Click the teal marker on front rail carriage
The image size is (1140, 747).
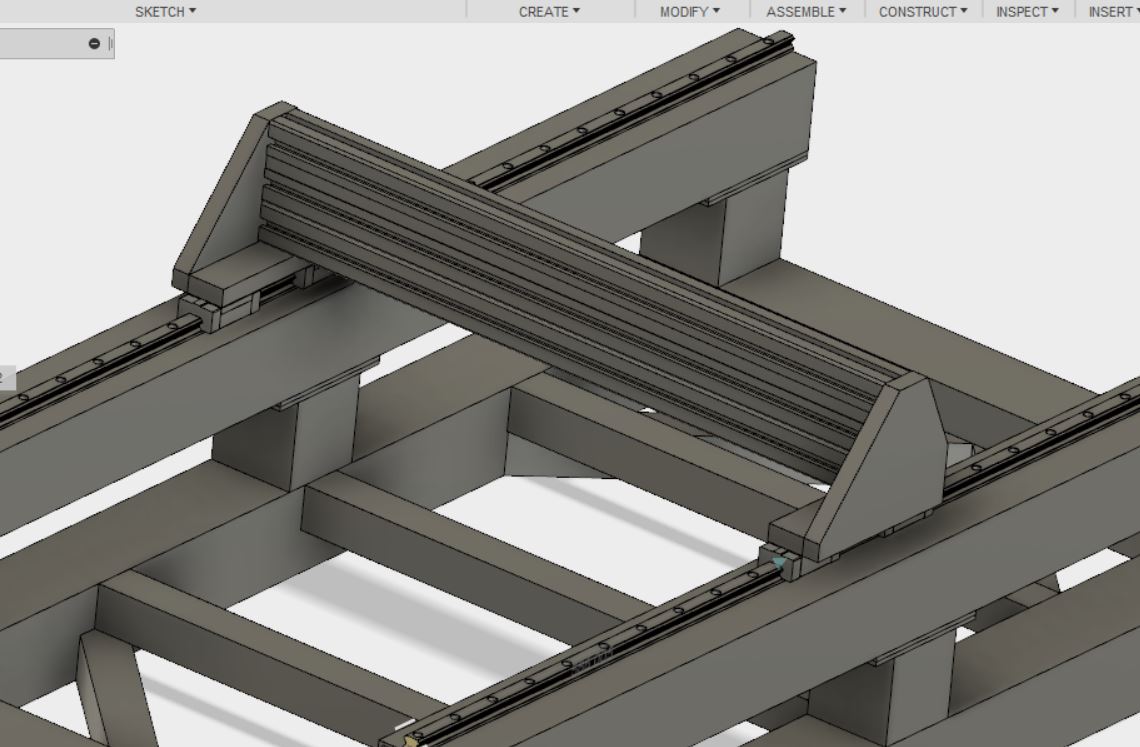tap(779, 563)
